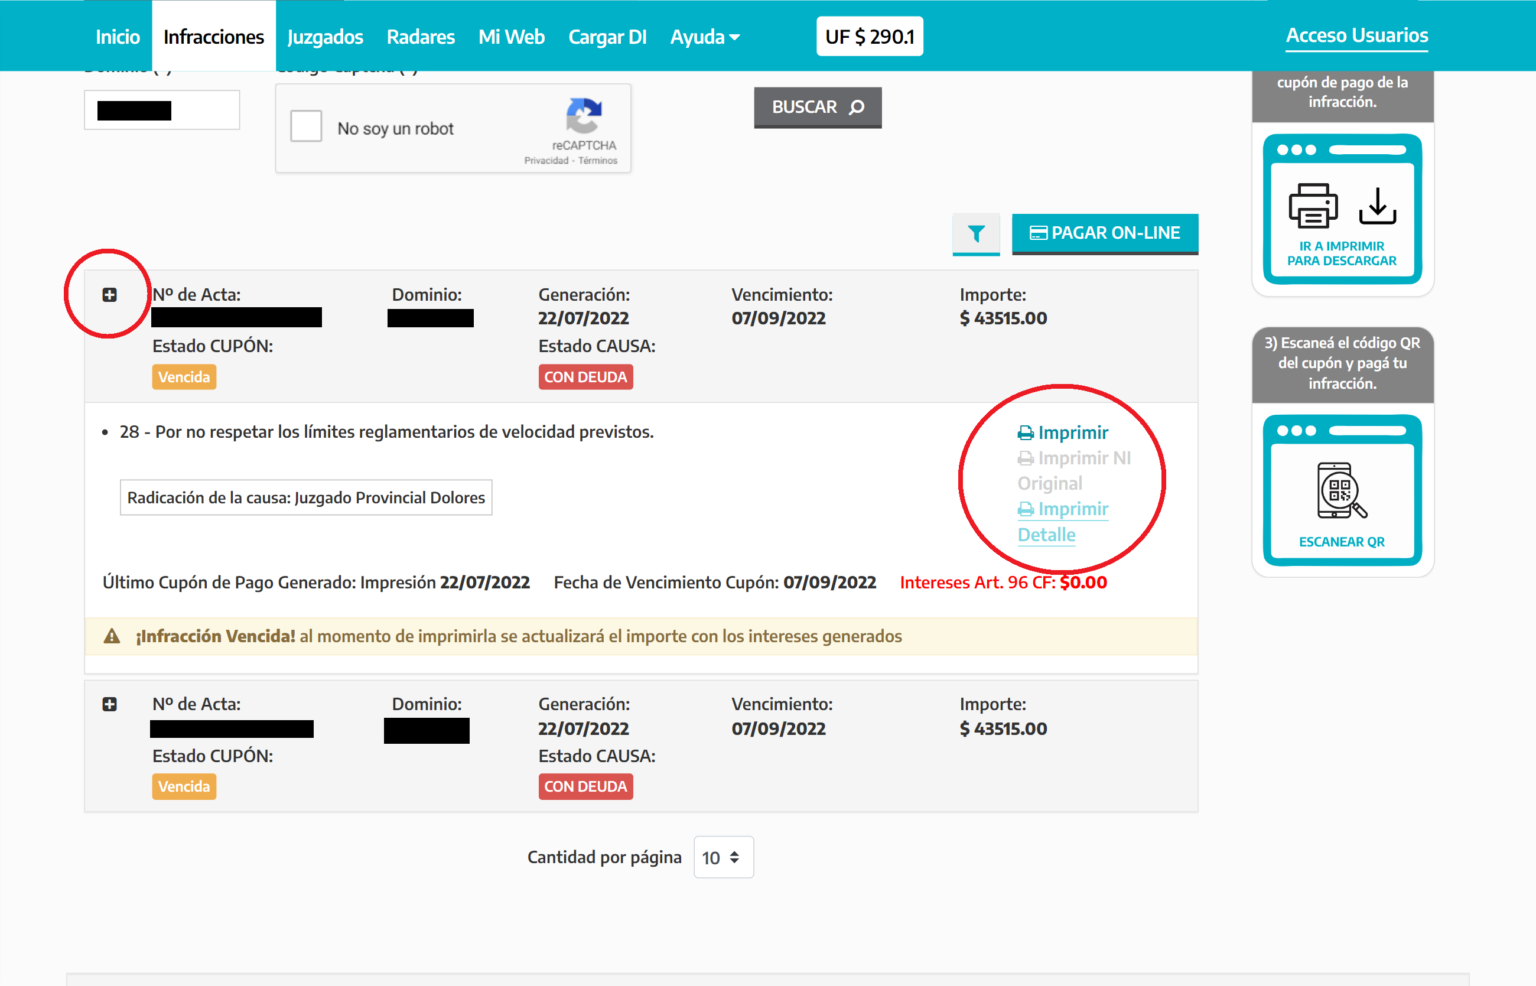Click the warning triangle on Infracción Vencida banner
The width and height of the screenshot is (1536, 986).
click(x=112, y=635)
